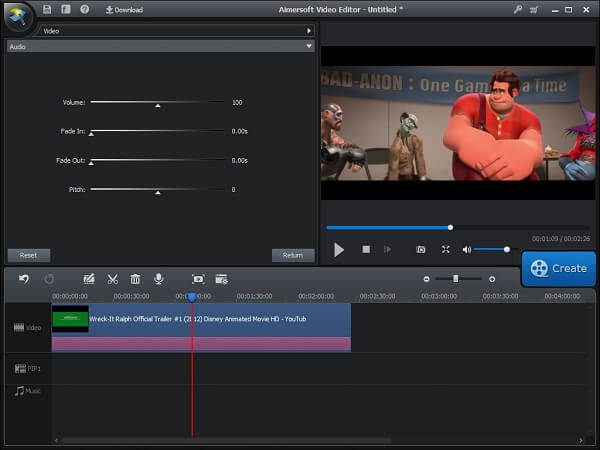Stop the preview playback
The height and width of the screenshot is (450, 600).
tap(366, 249)
